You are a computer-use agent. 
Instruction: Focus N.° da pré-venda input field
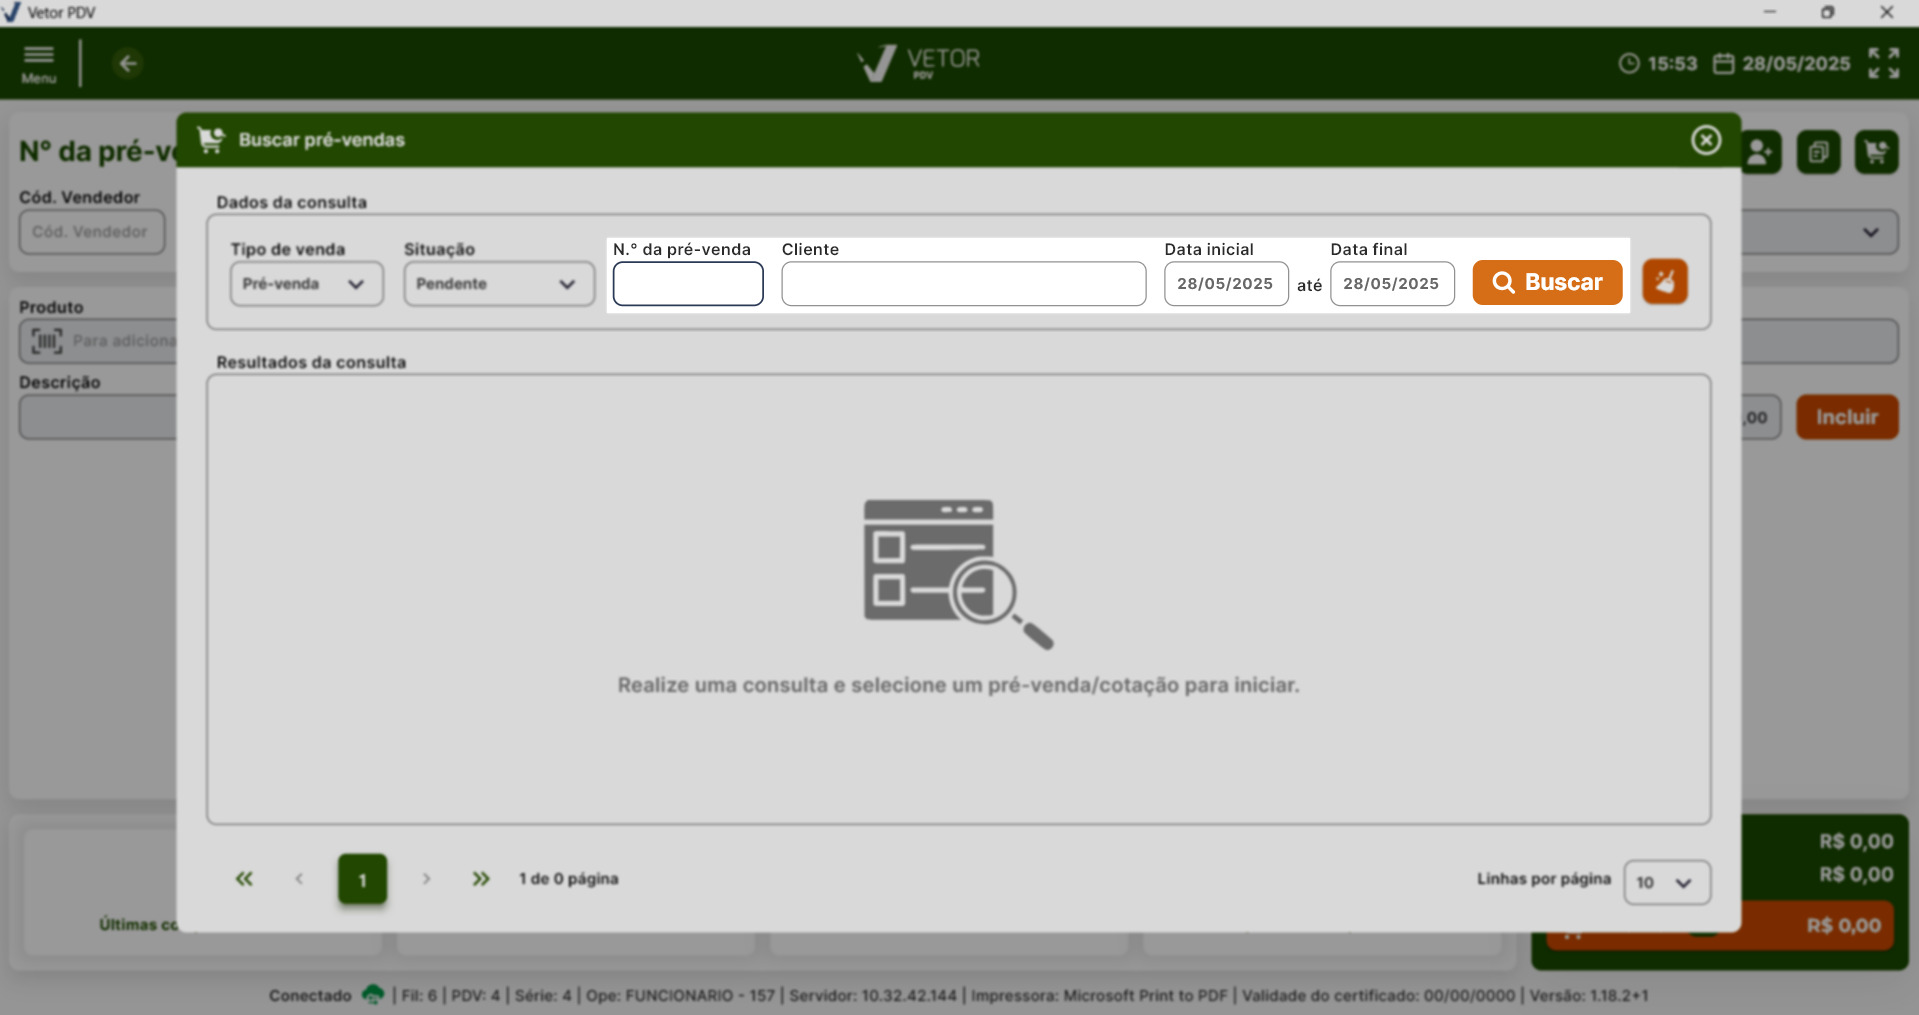(688, 284)
